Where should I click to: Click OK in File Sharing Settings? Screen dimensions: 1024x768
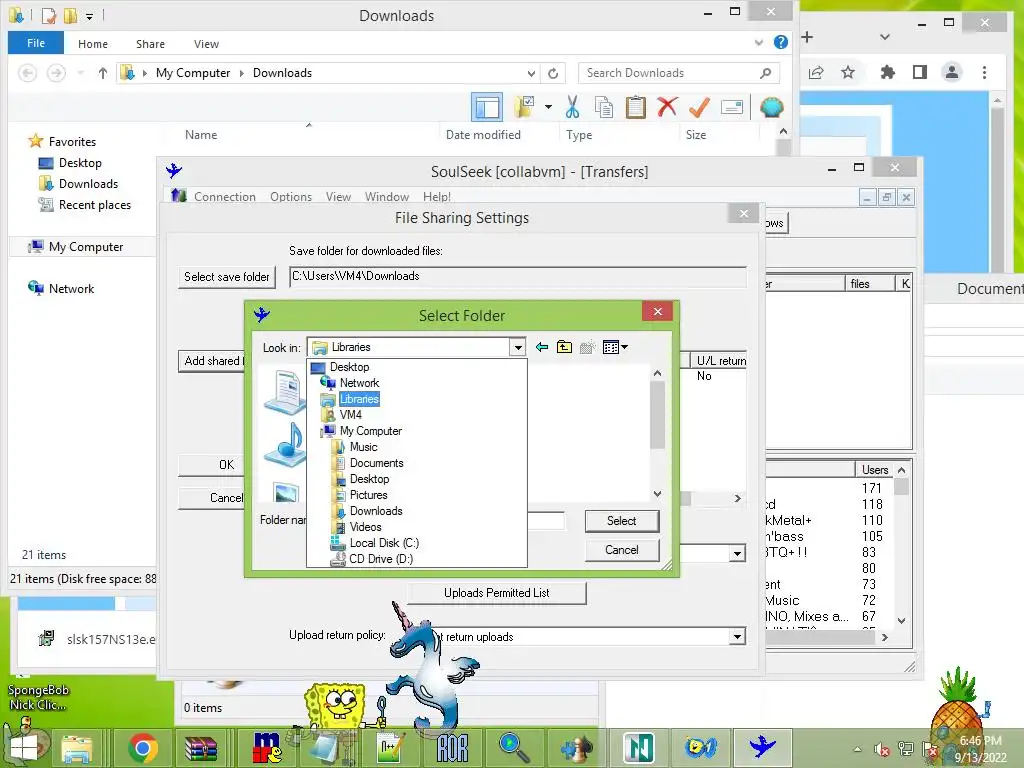211,464
